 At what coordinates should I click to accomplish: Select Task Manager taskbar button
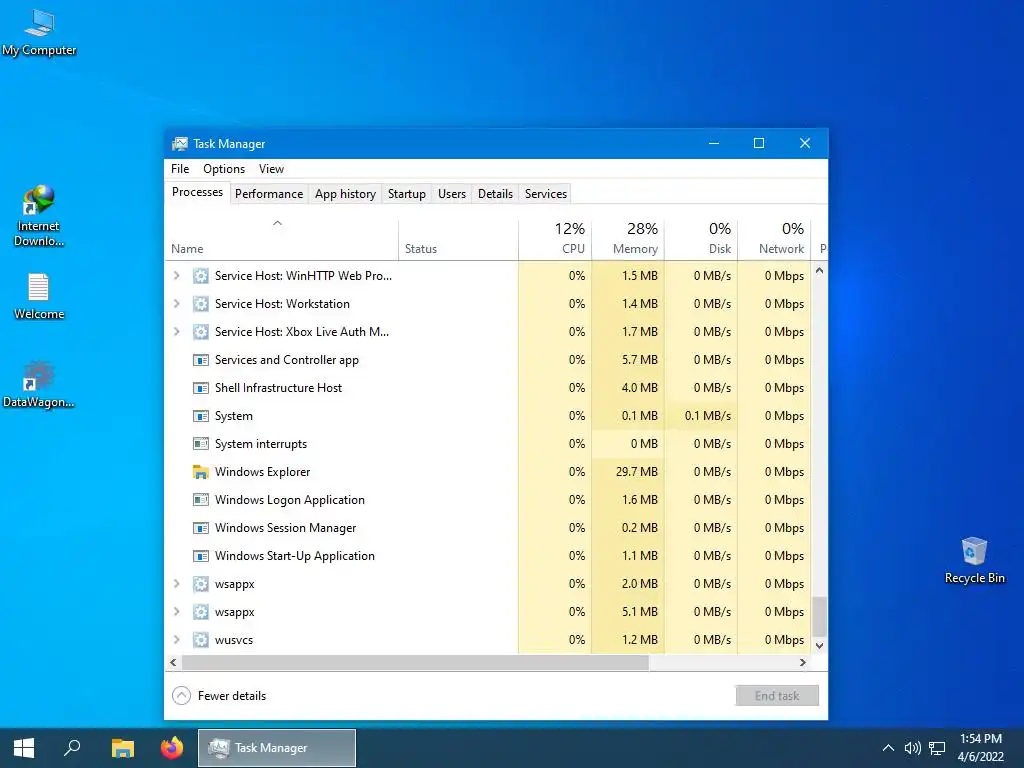point(277,748)
